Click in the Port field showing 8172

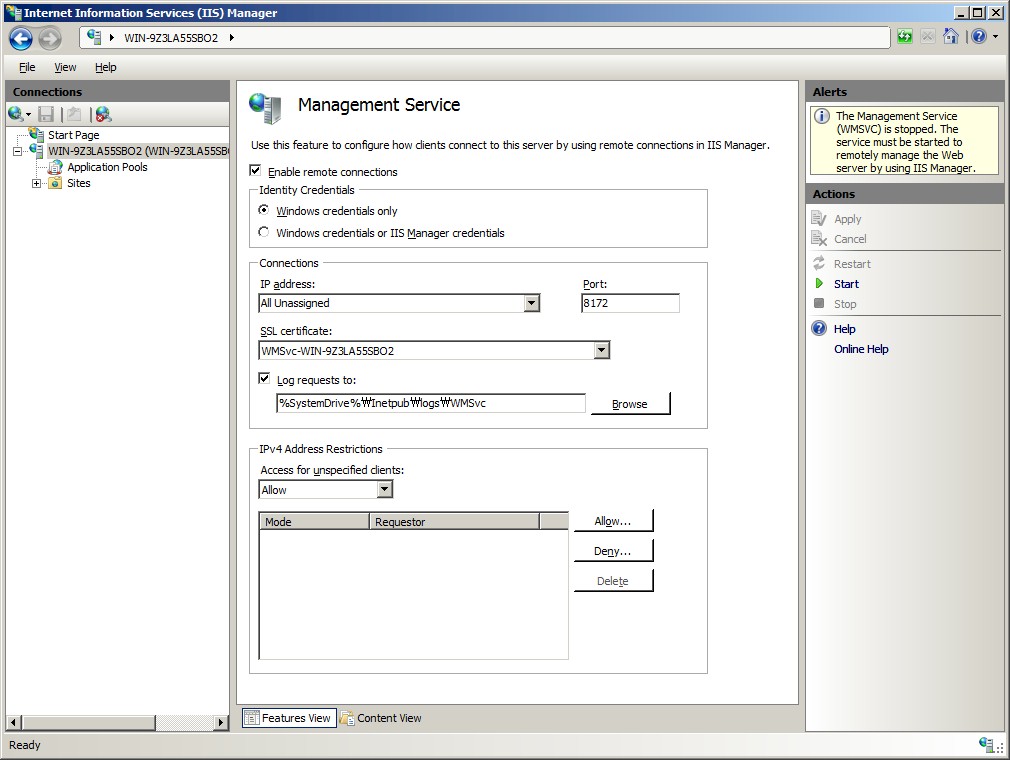tap(630, 303)
